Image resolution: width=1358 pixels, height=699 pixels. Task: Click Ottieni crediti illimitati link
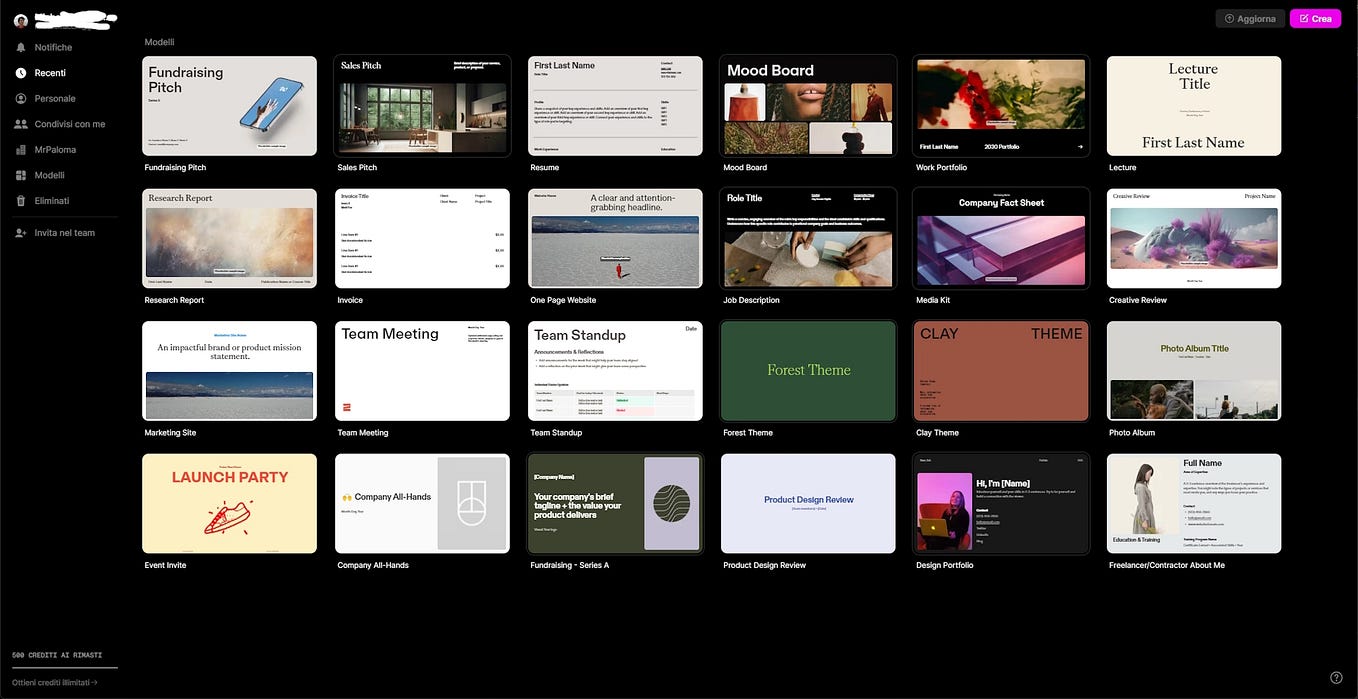(x=55, y=682)
